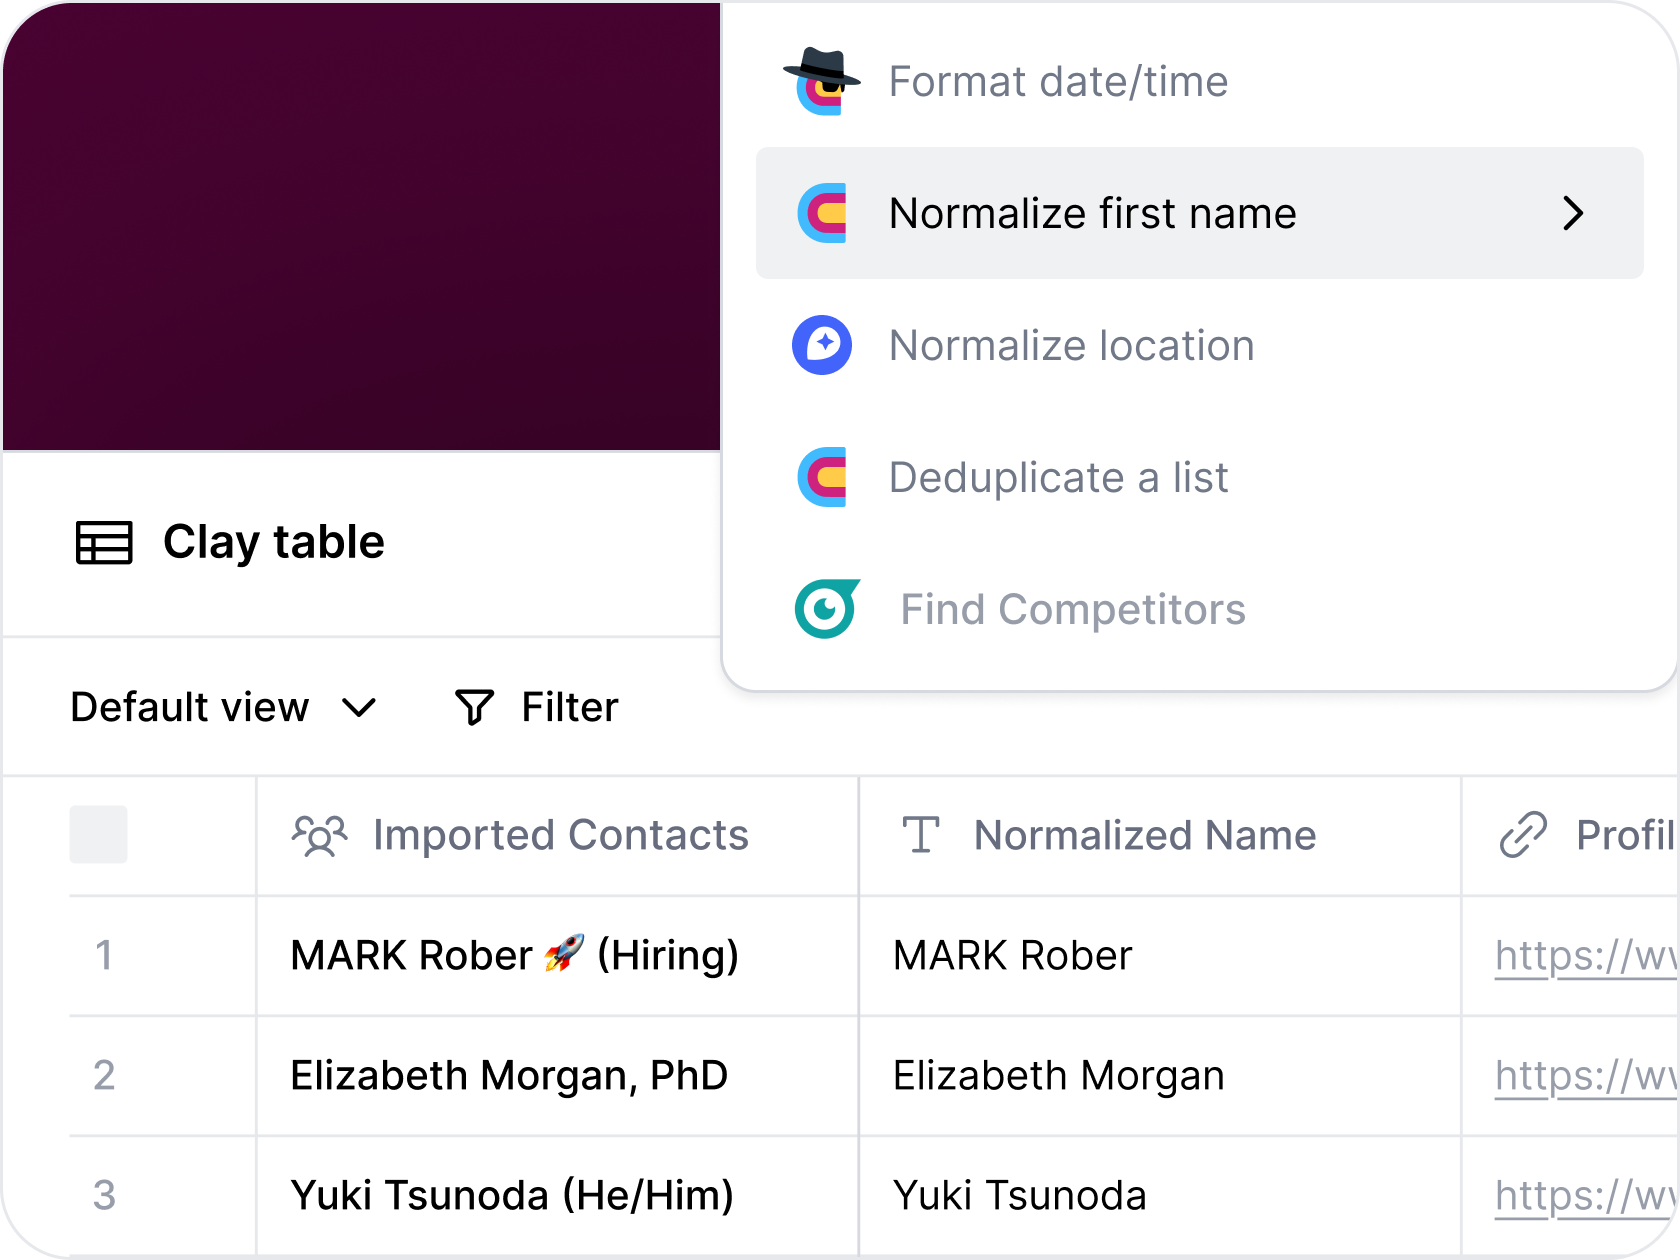Select the MARK Rober (Hiring) contact cell
The image size is (1680, 1260).
[514, 956]
